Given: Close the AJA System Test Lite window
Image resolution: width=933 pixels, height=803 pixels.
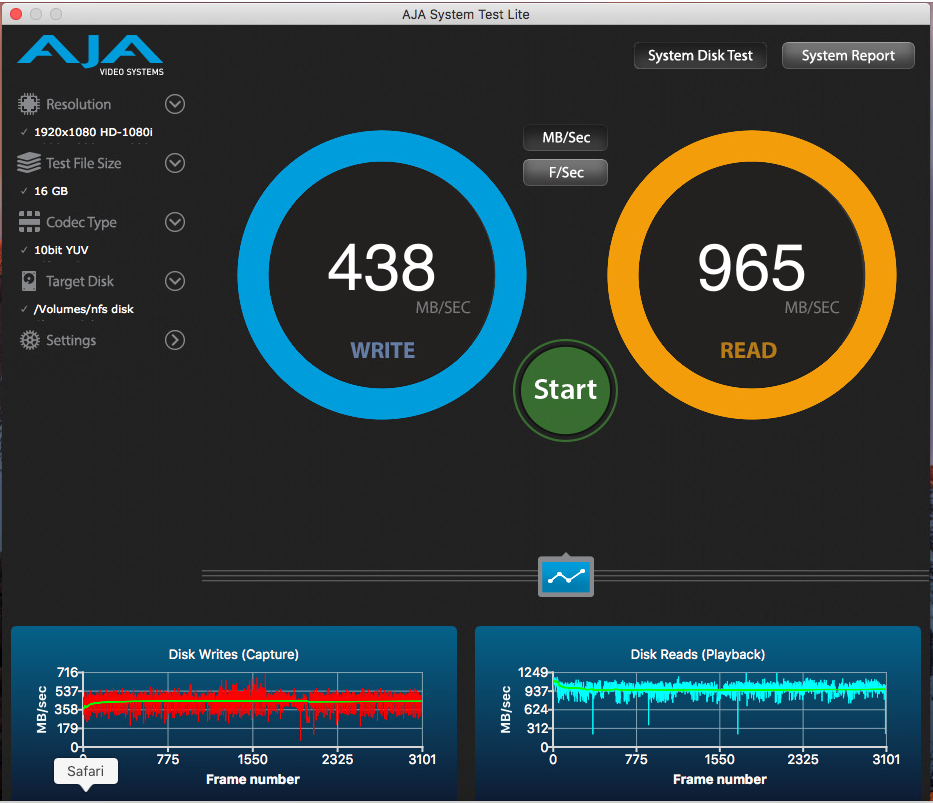Looking at the screenshot, I should pos(16,14).
